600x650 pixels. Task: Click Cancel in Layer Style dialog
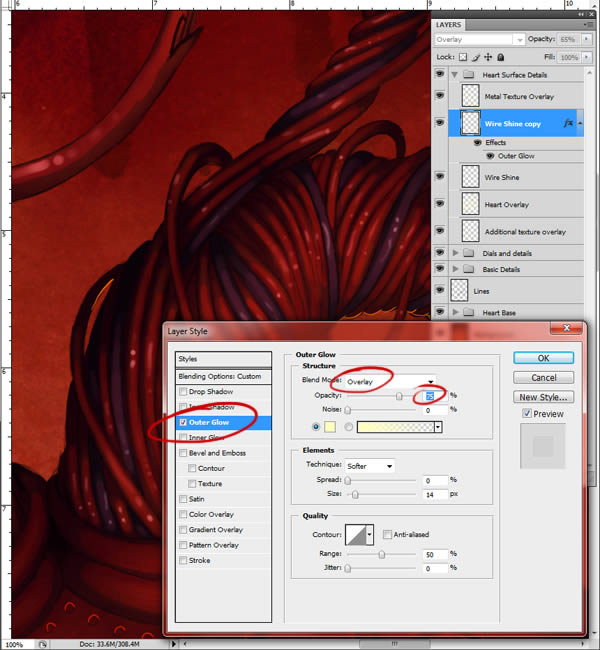[544, 378]
